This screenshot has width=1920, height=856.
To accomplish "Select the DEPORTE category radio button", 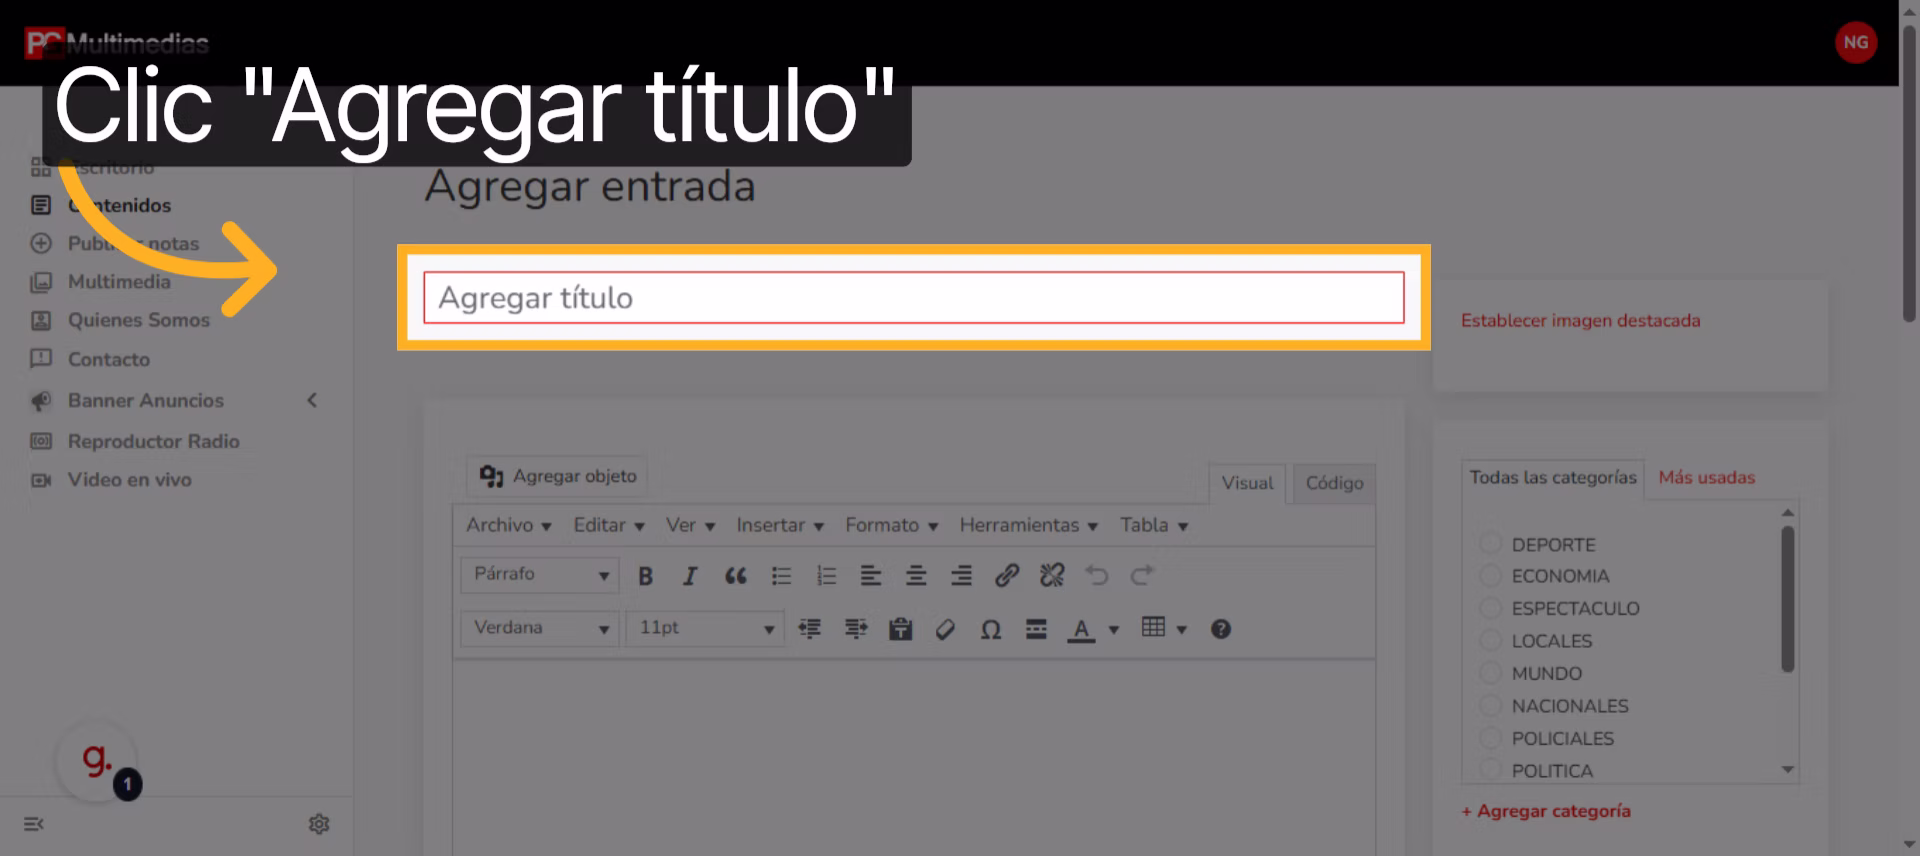I will pos(1490,544).
